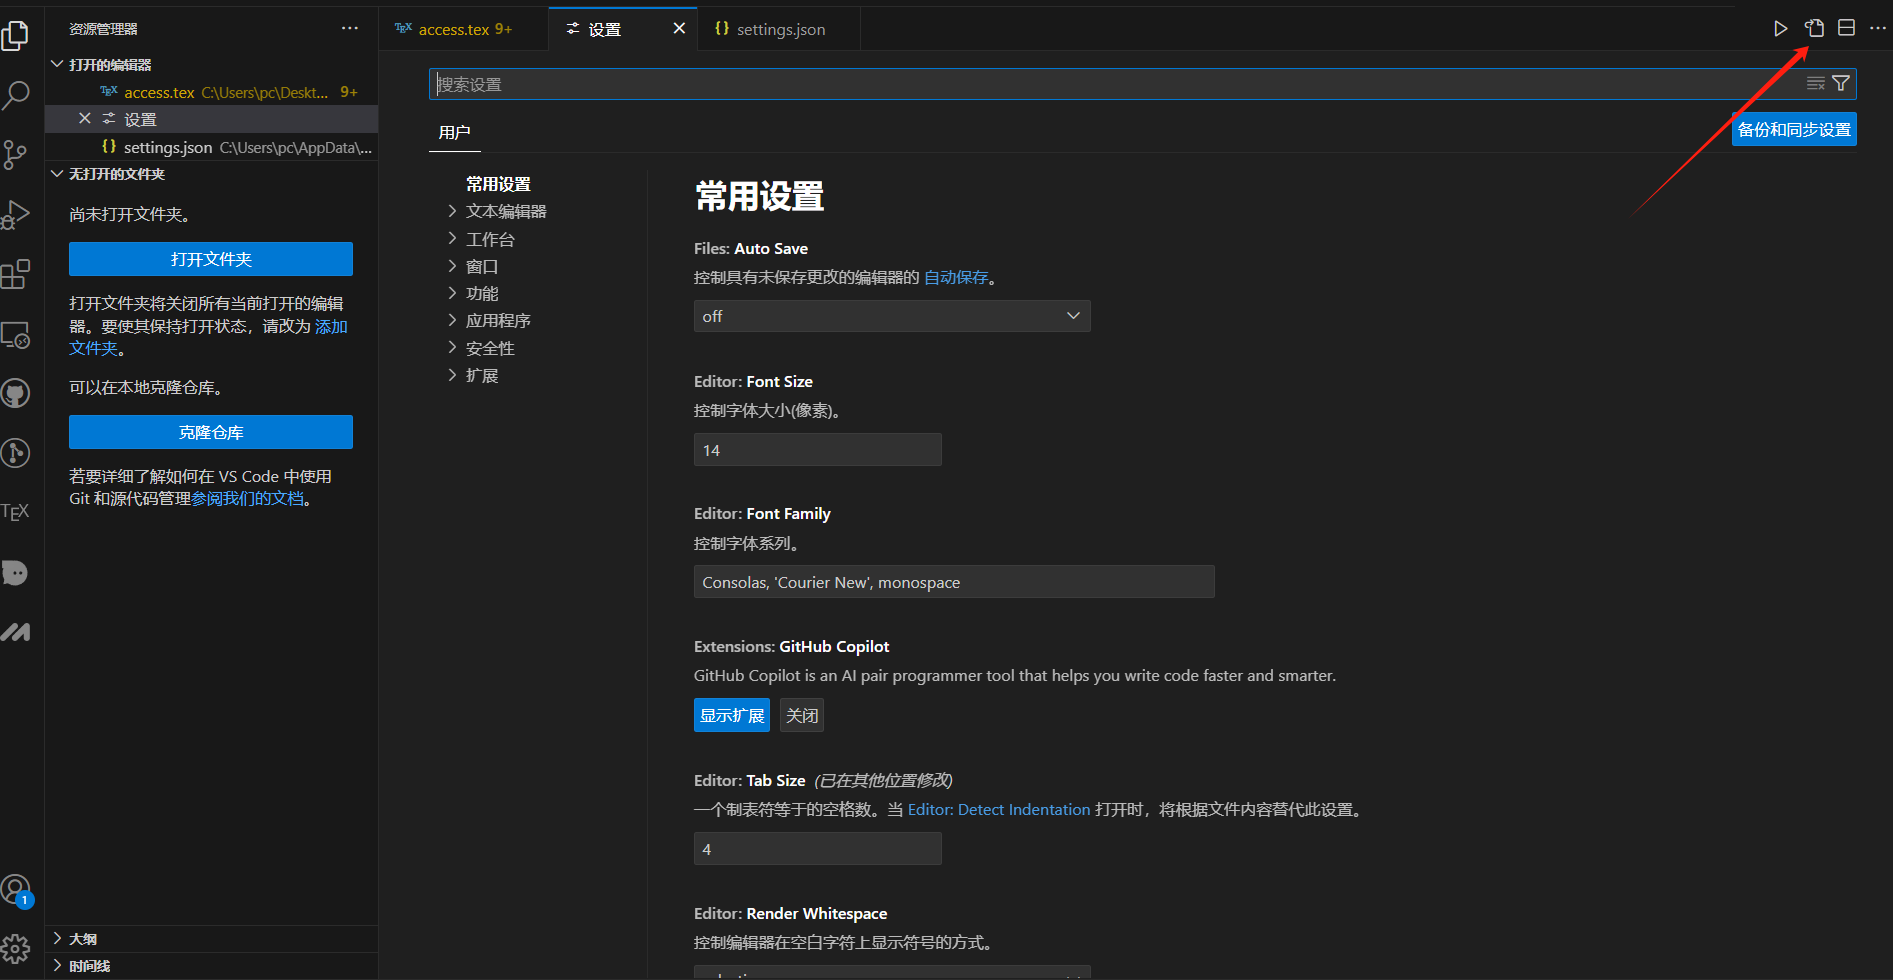Image resolution: width=1893 pixels, height=980 pixels.
Task: Open the editor More Actions ellipsis
Action: (x=1878, y=28)
